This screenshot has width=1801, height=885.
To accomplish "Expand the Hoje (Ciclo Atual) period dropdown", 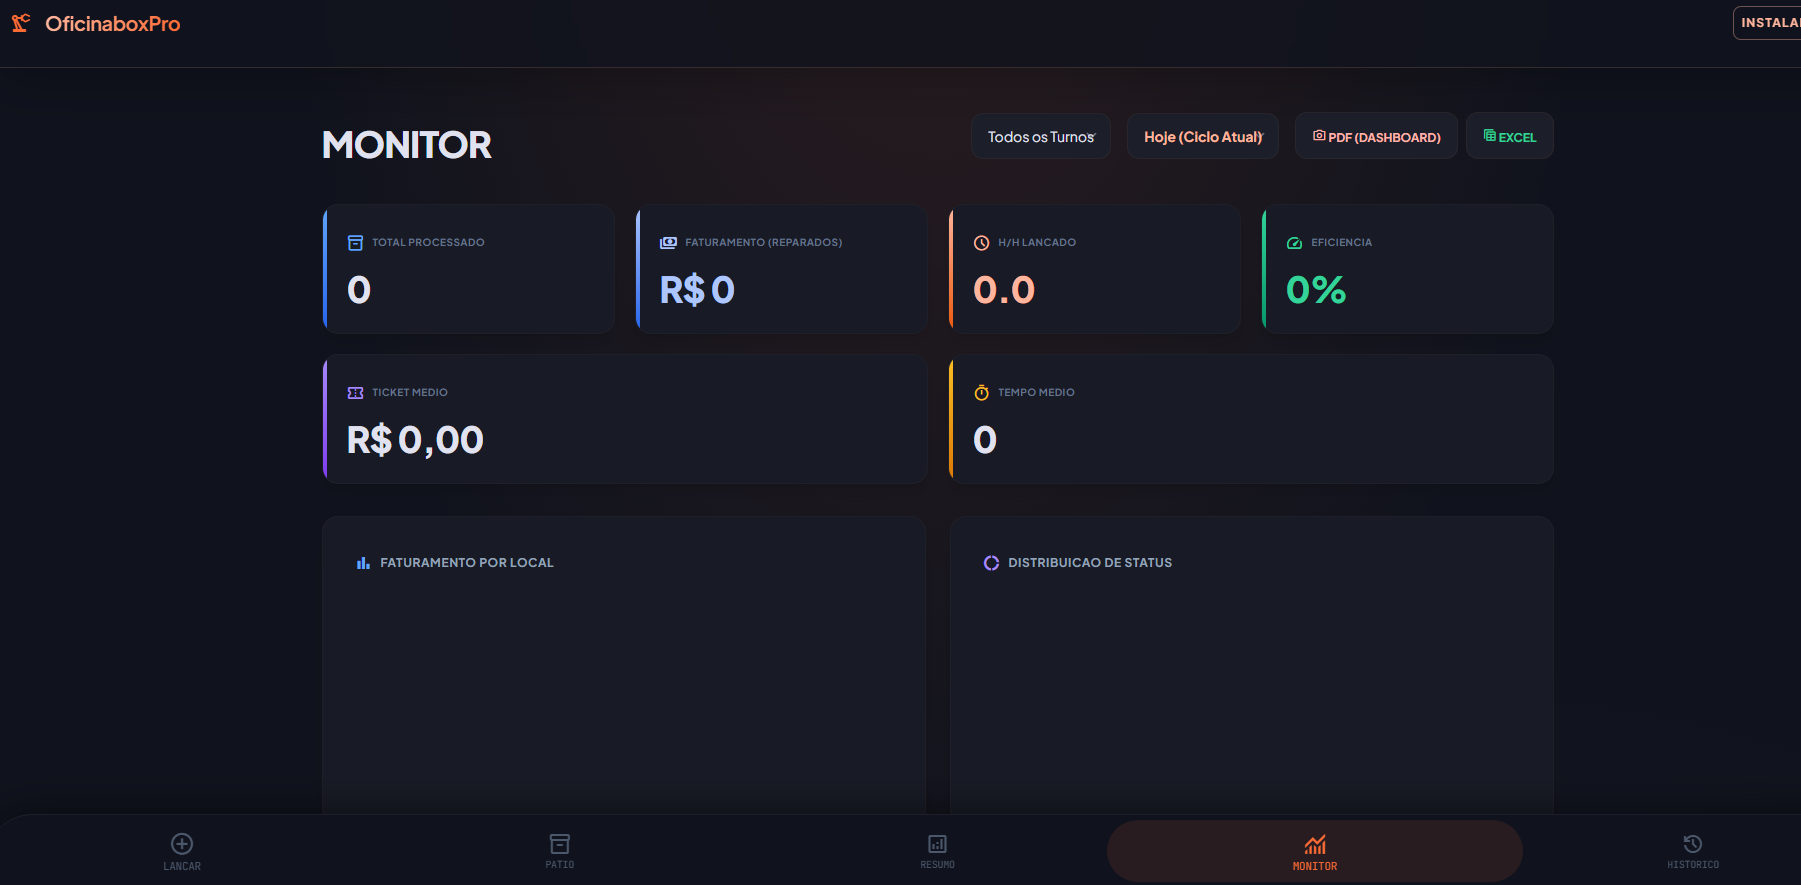I will click(1203, 136).
